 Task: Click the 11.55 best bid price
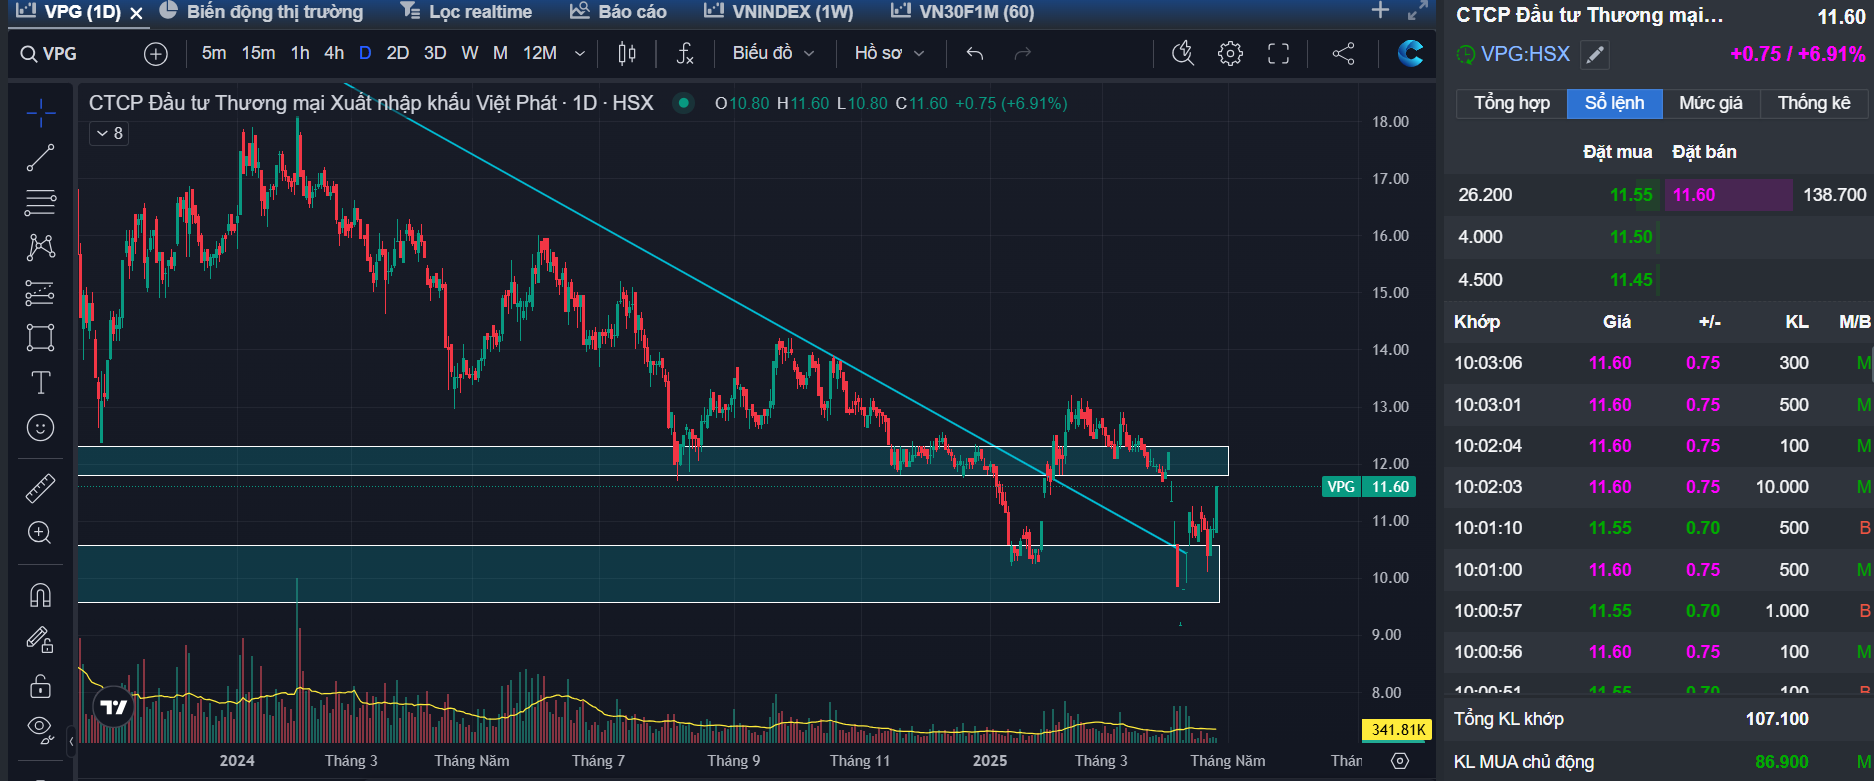click(x=1631, y=195)
